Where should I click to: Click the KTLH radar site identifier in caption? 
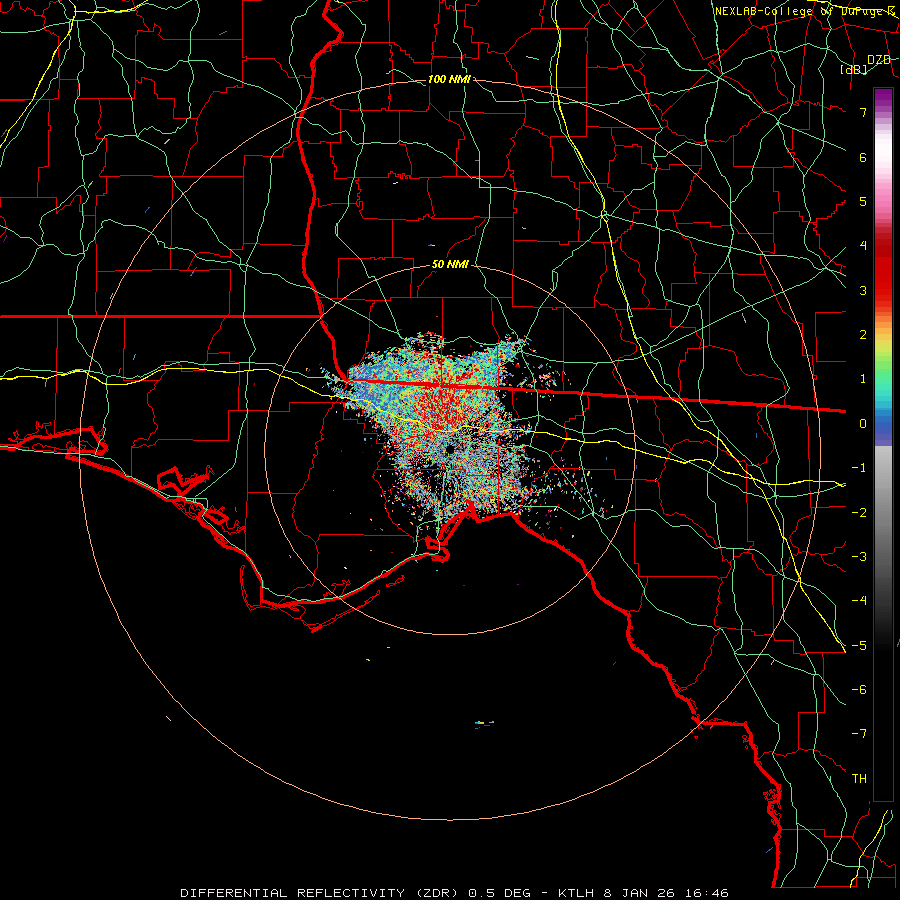click(577, 893)
